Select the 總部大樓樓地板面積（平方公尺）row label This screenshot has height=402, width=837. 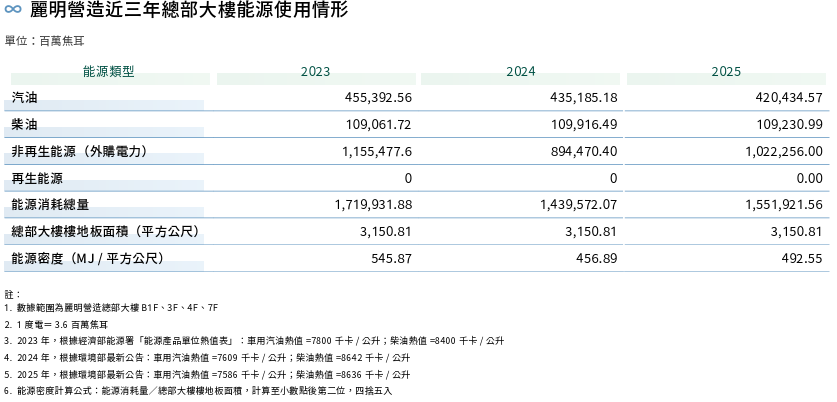[x=105, y=231]
